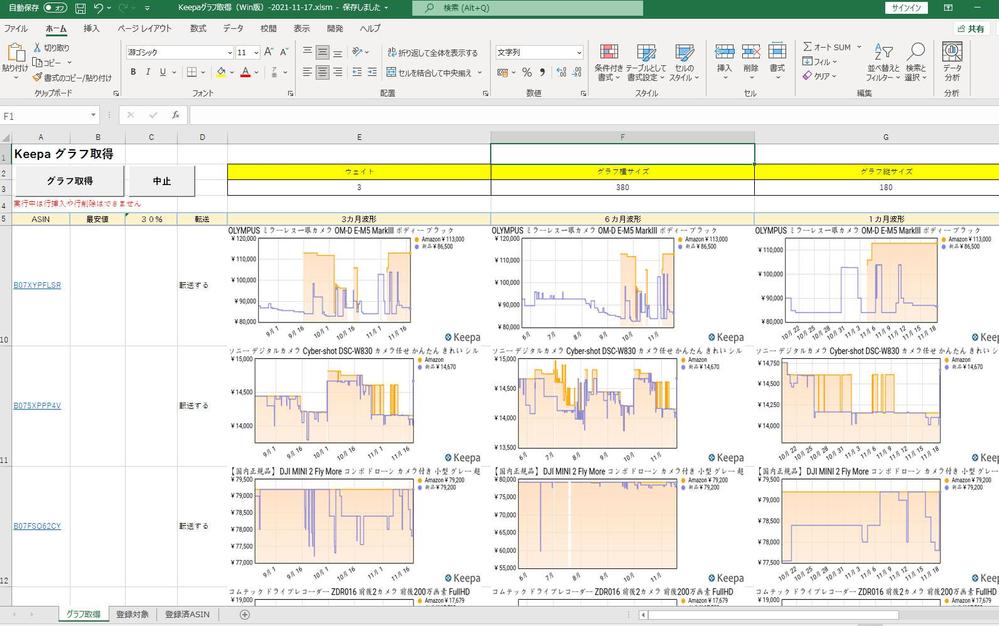Click the Share button
Screen dimensions: 999x626
pyautogui.click(x=970, y=29)
